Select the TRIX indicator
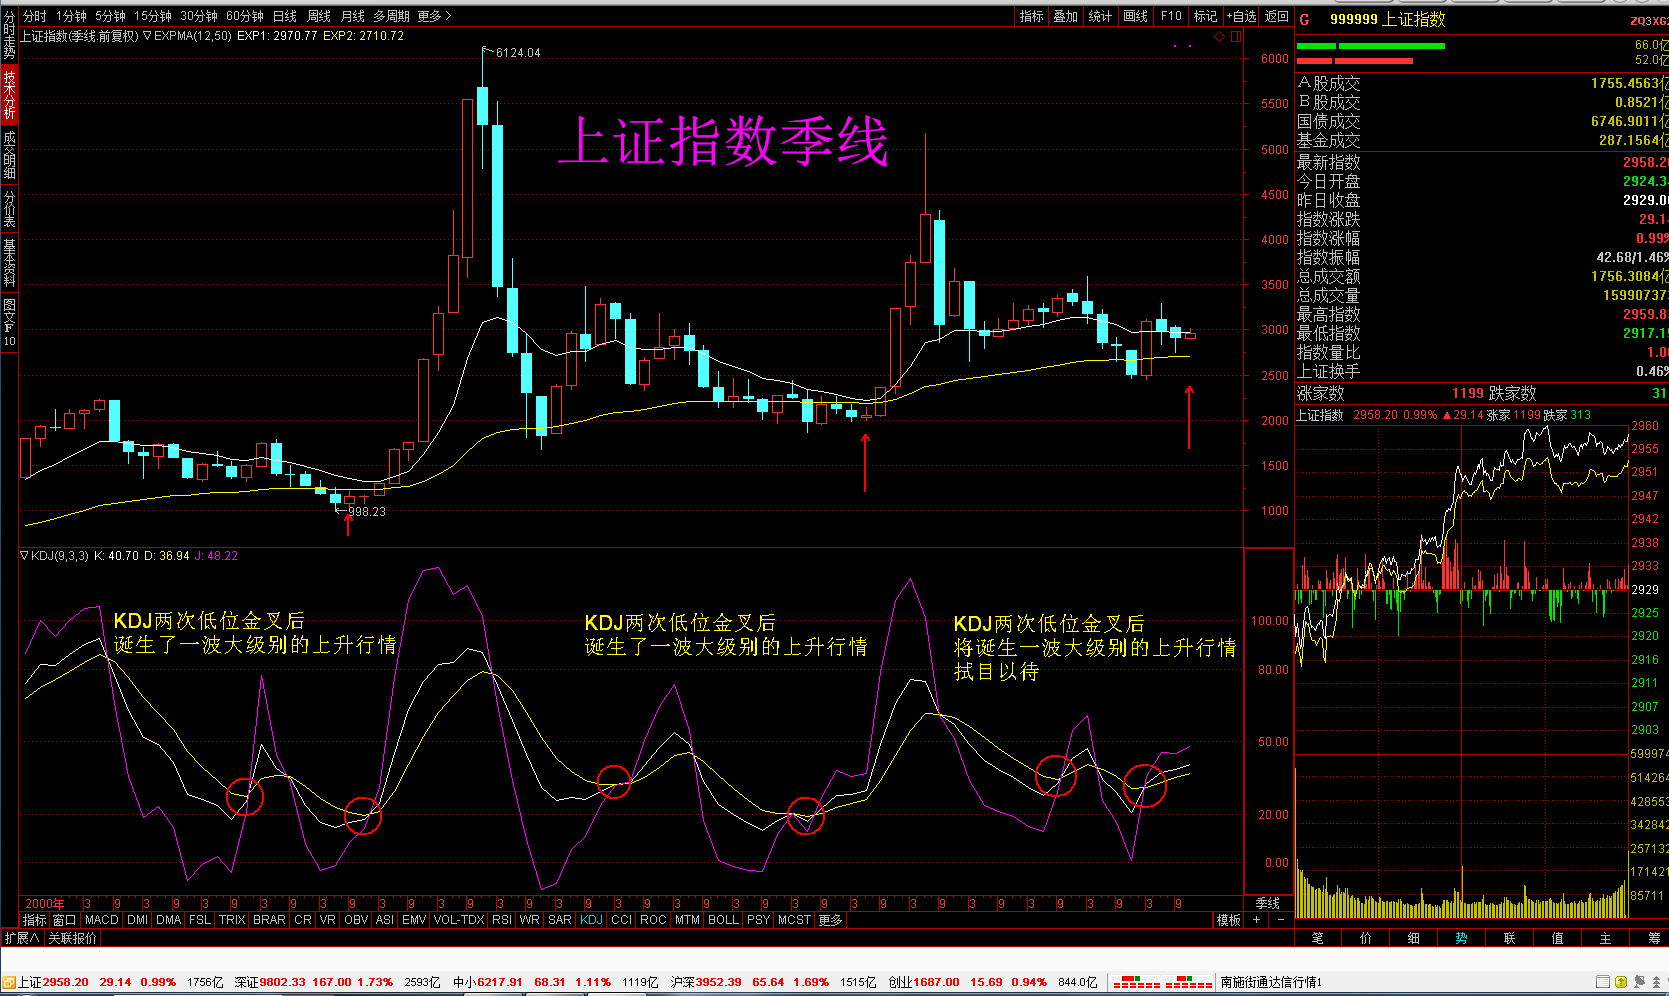Screen dimensions: 1669x996 [x=232, y=919]
